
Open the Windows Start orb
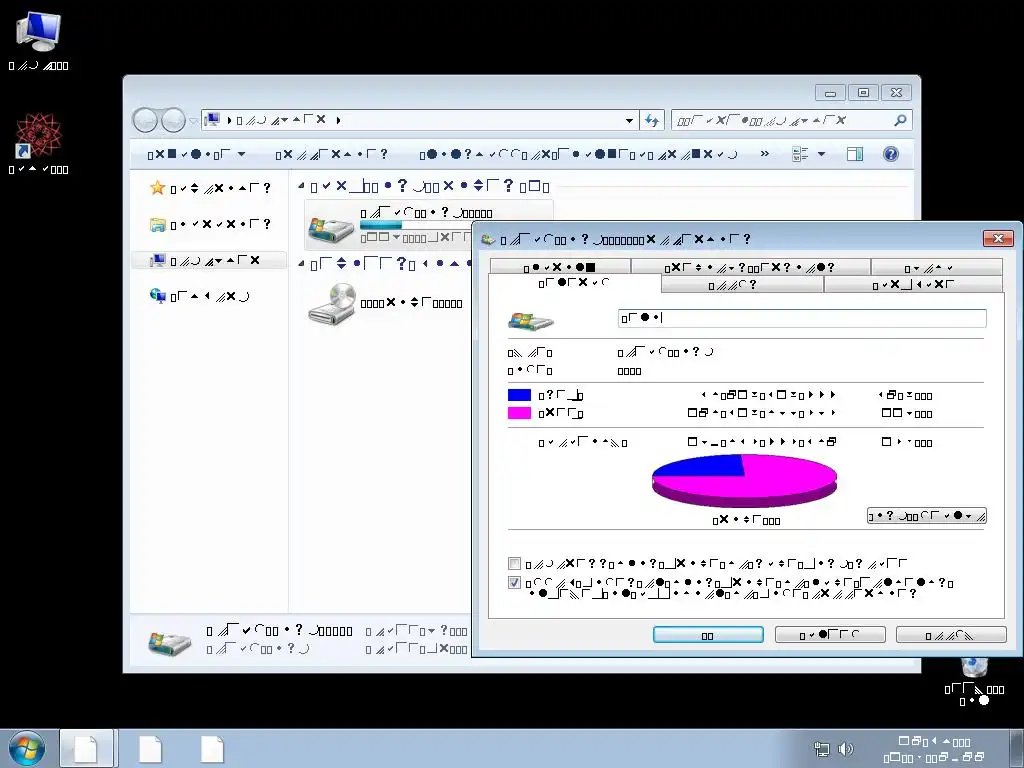(x=27, y=748)
